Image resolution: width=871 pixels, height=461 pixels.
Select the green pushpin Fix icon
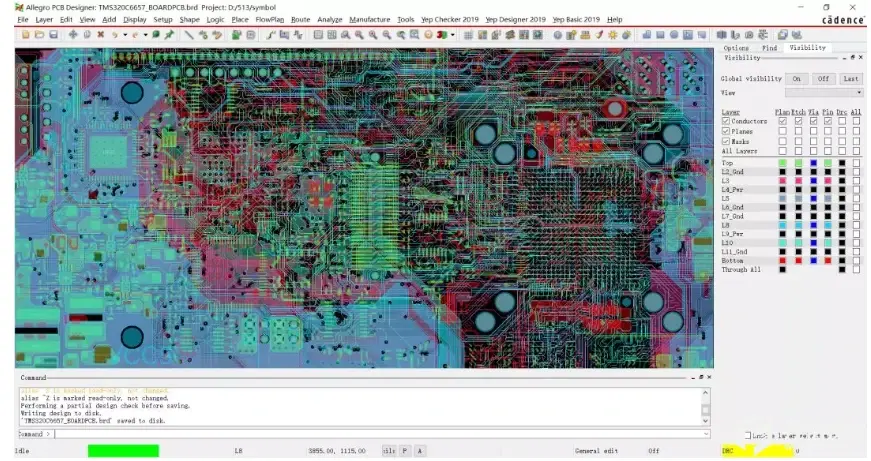169,34
